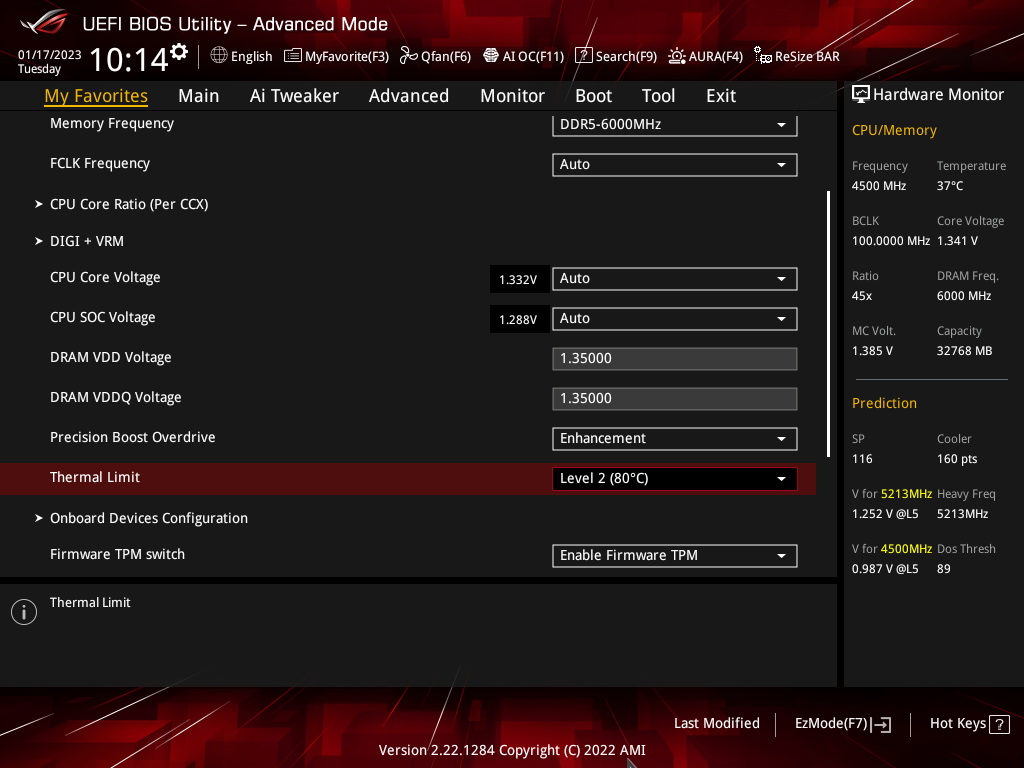1024x768 pixels.
Task: Open Search(F9) question mark icon
Action: [x=583, y=56]
